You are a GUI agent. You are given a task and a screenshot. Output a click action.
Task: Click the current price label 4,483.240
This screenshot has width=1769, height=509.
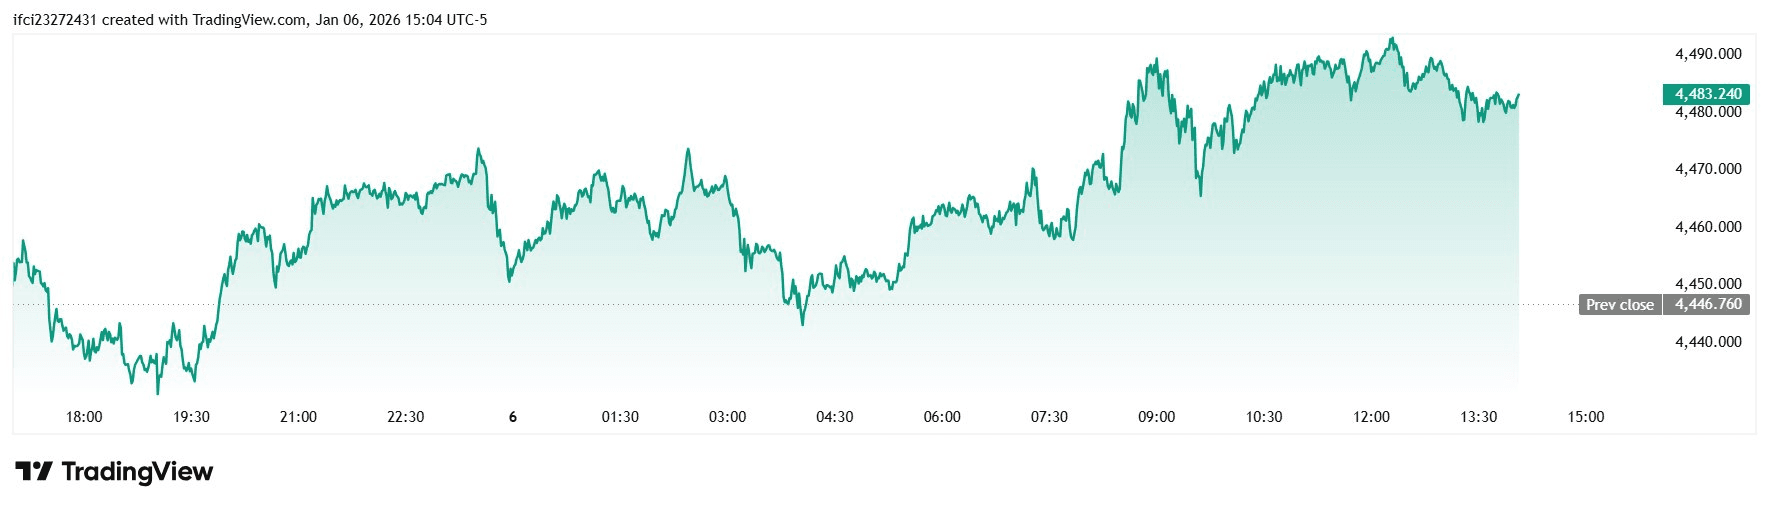1707,94
